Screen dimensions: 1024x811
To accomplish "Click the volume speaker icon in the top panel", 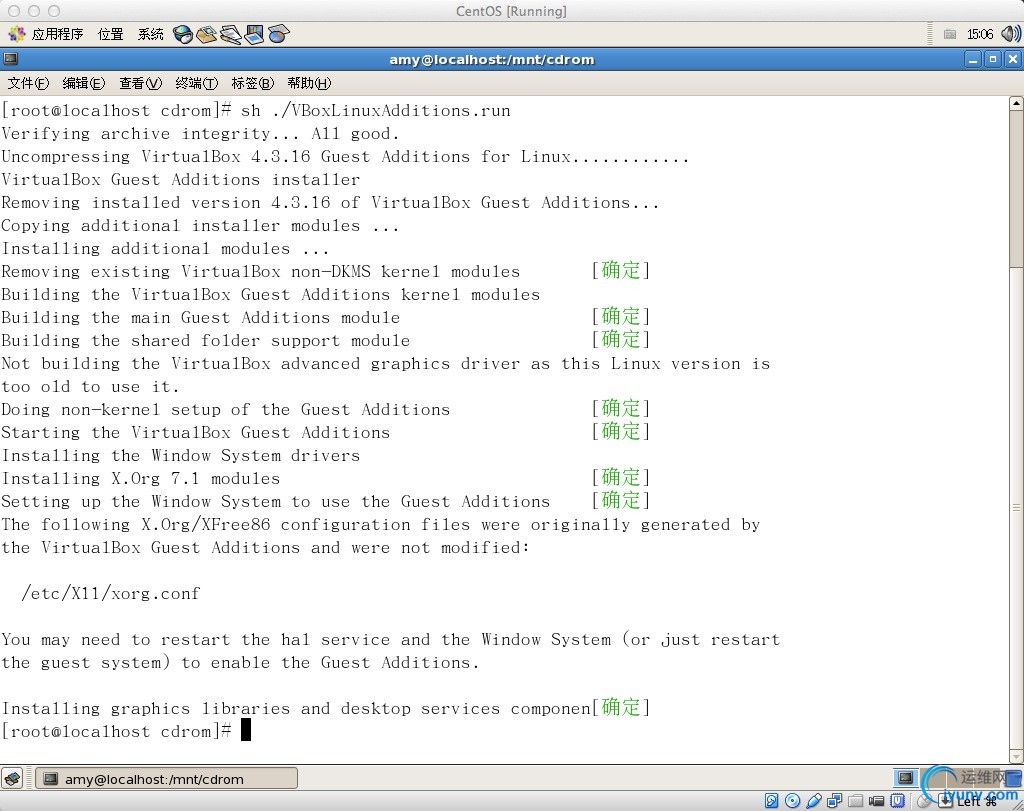I will [1010, 34].
